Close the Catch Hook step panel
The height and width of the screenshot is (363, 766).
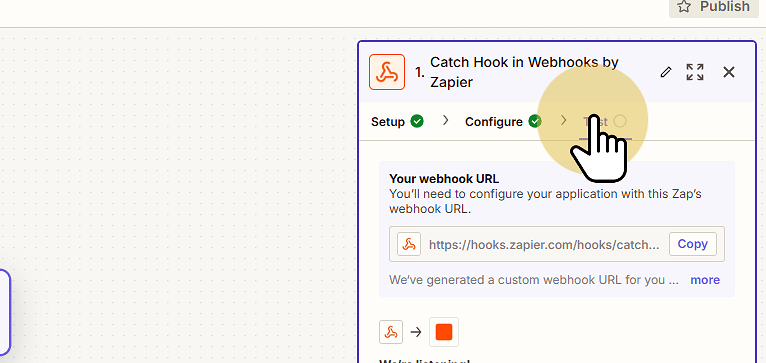[x=729, y=72]
